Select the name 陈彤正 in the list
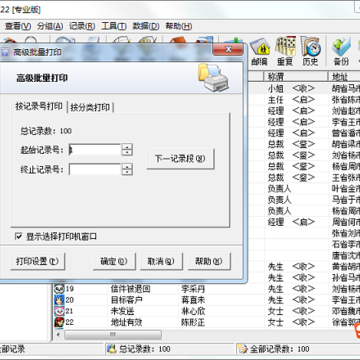360x360 pixels. (193, 322)
